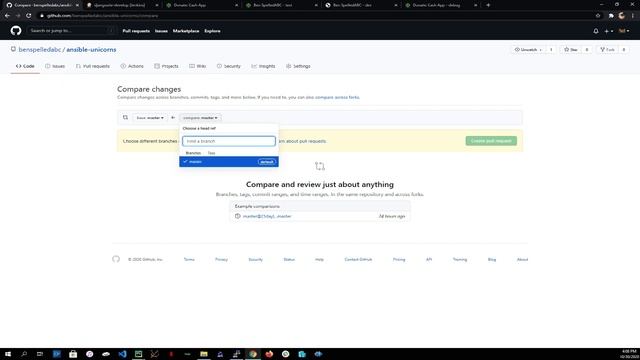
Task: Open the stargazers count next to Star
Action: pos(587,49)
